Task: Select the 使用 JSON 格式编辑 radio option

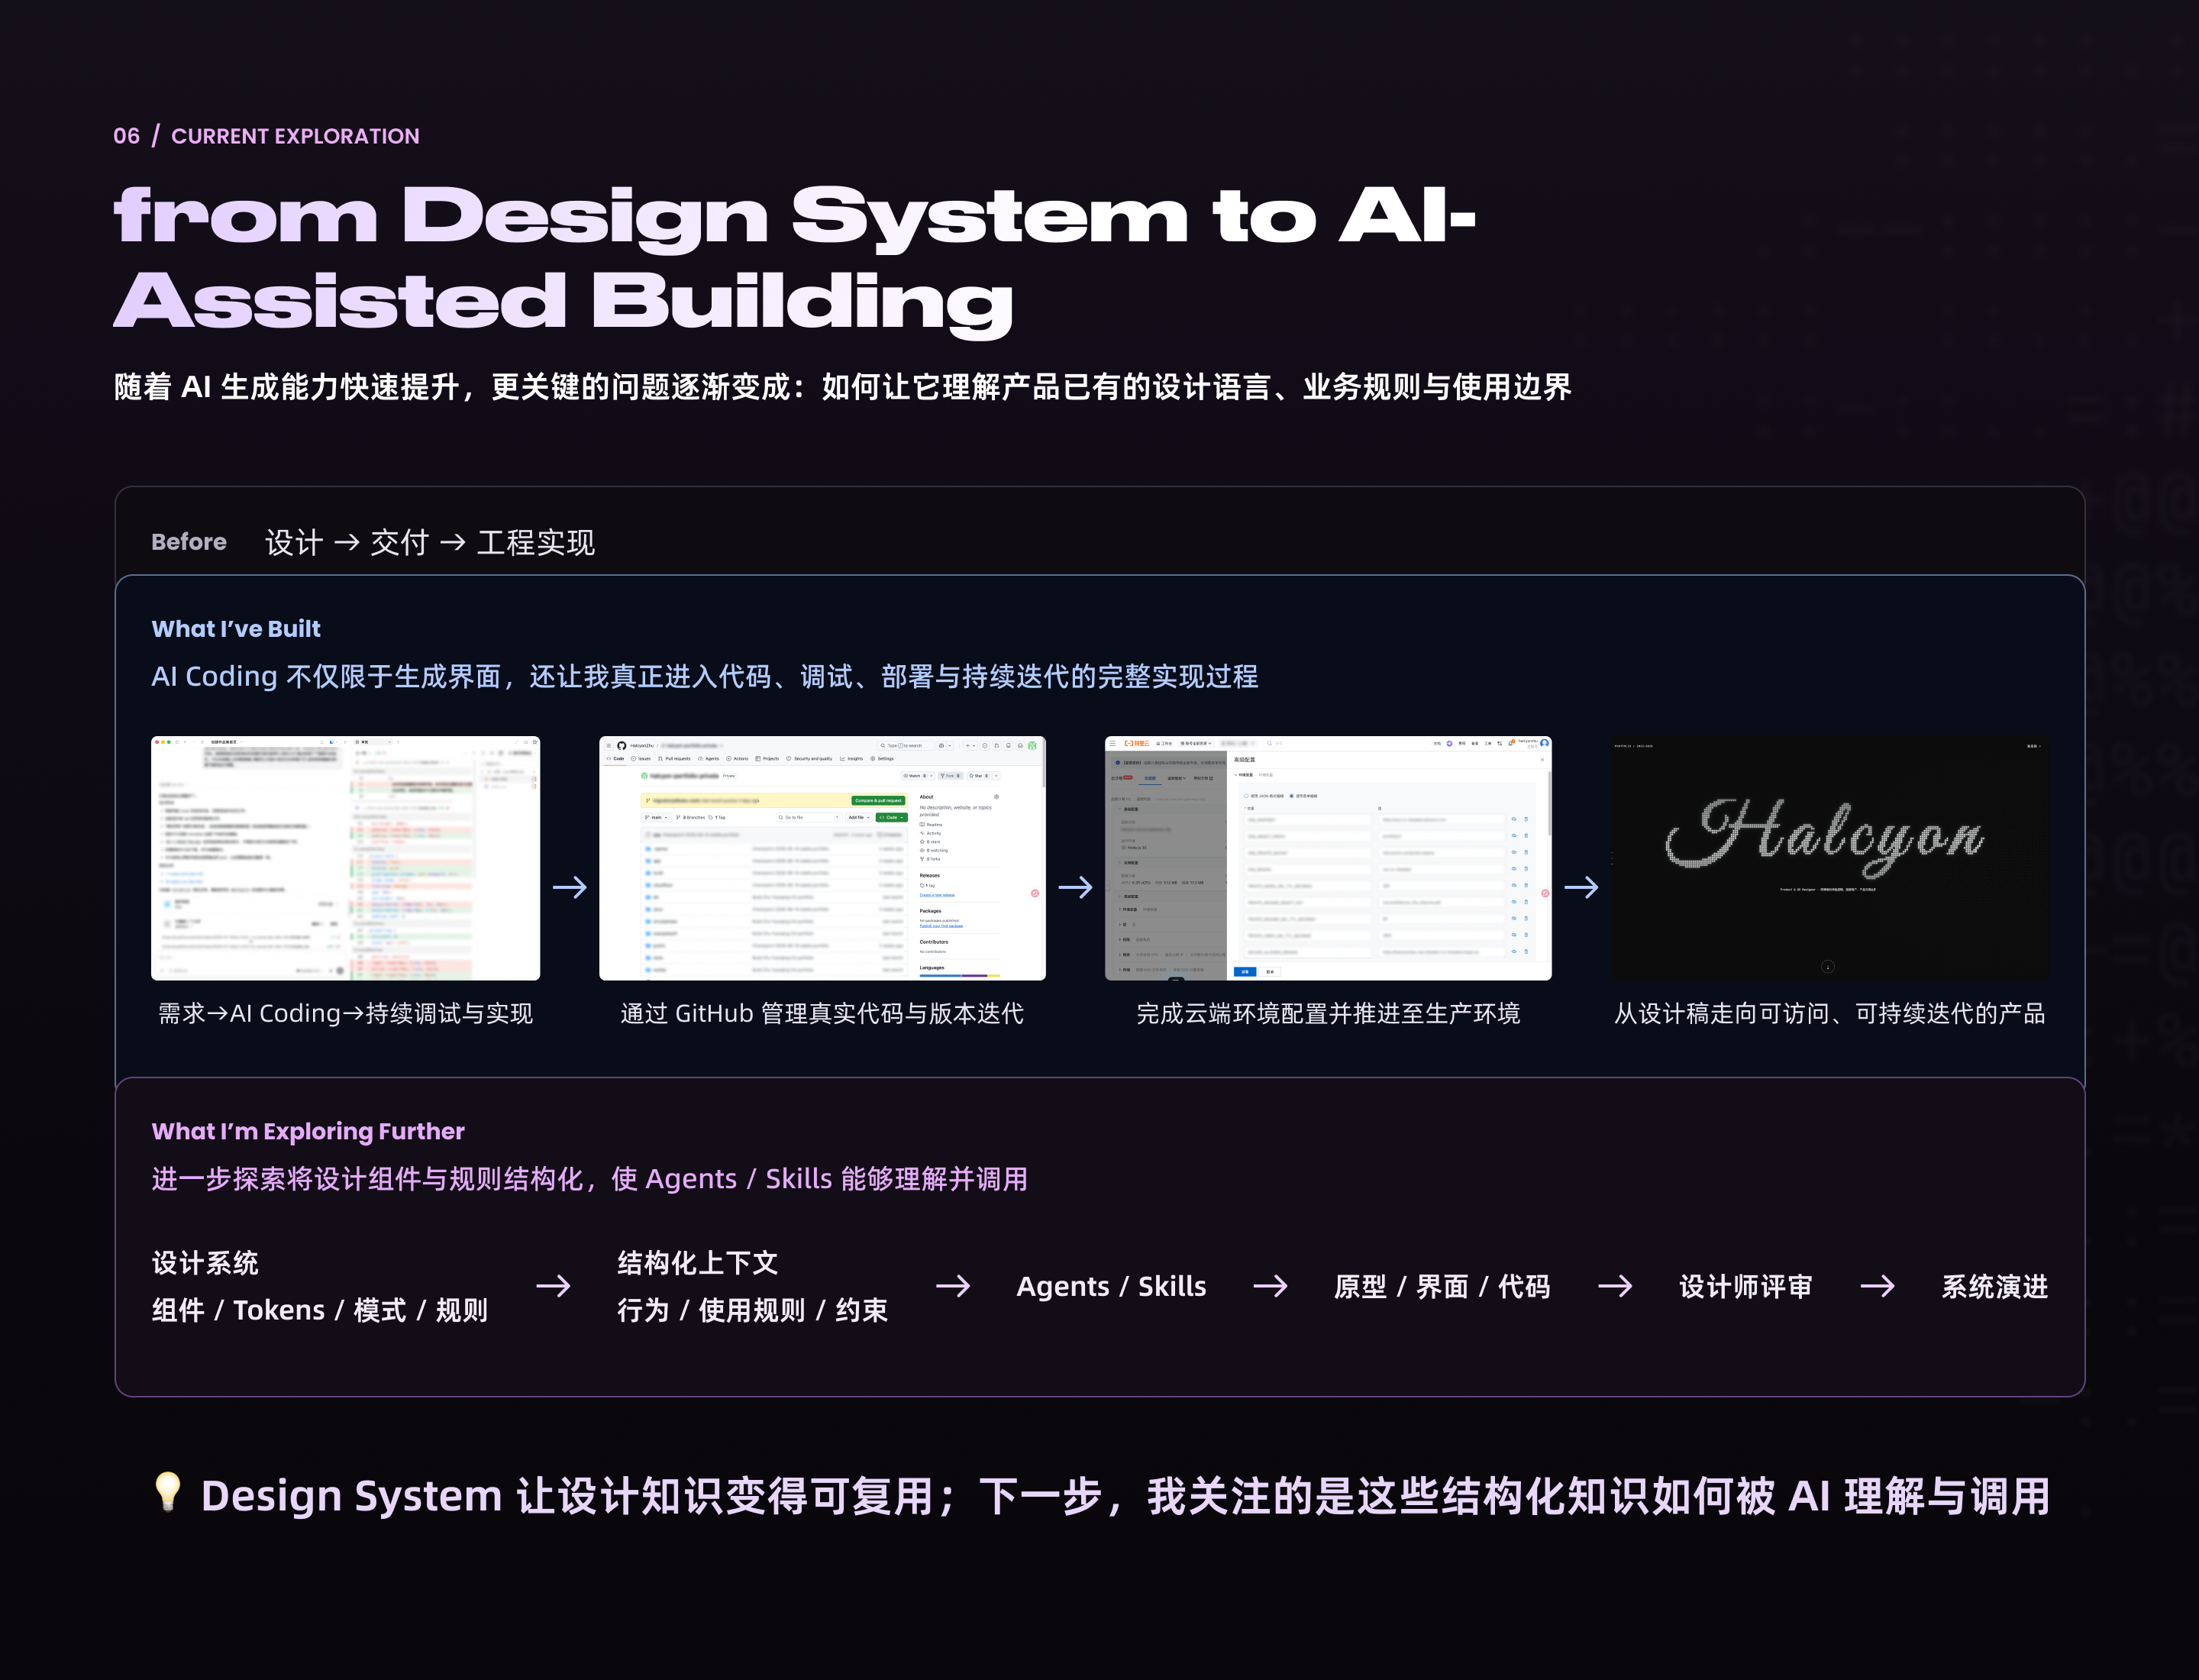Action: pos(1246,796)
